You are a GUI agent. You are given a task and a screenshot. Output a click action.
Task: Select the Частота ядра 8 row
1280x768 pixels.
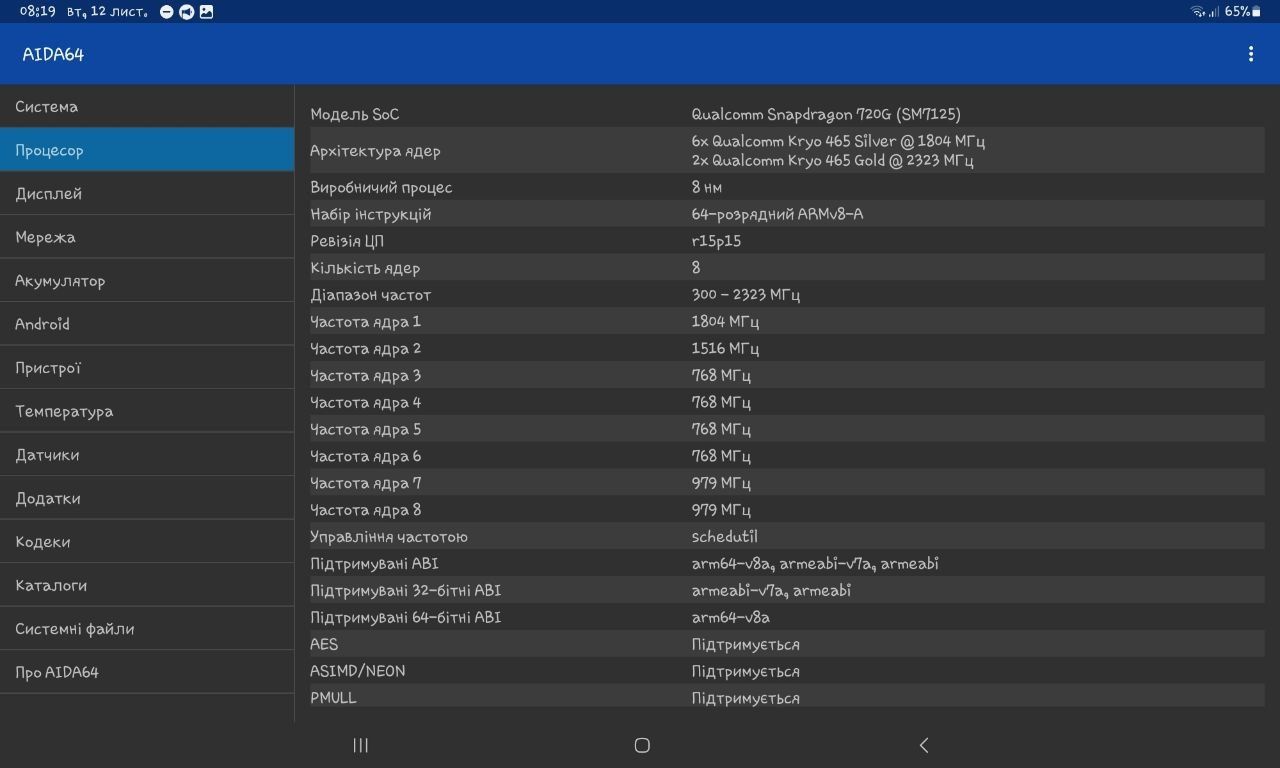click(x=785, y=510)
